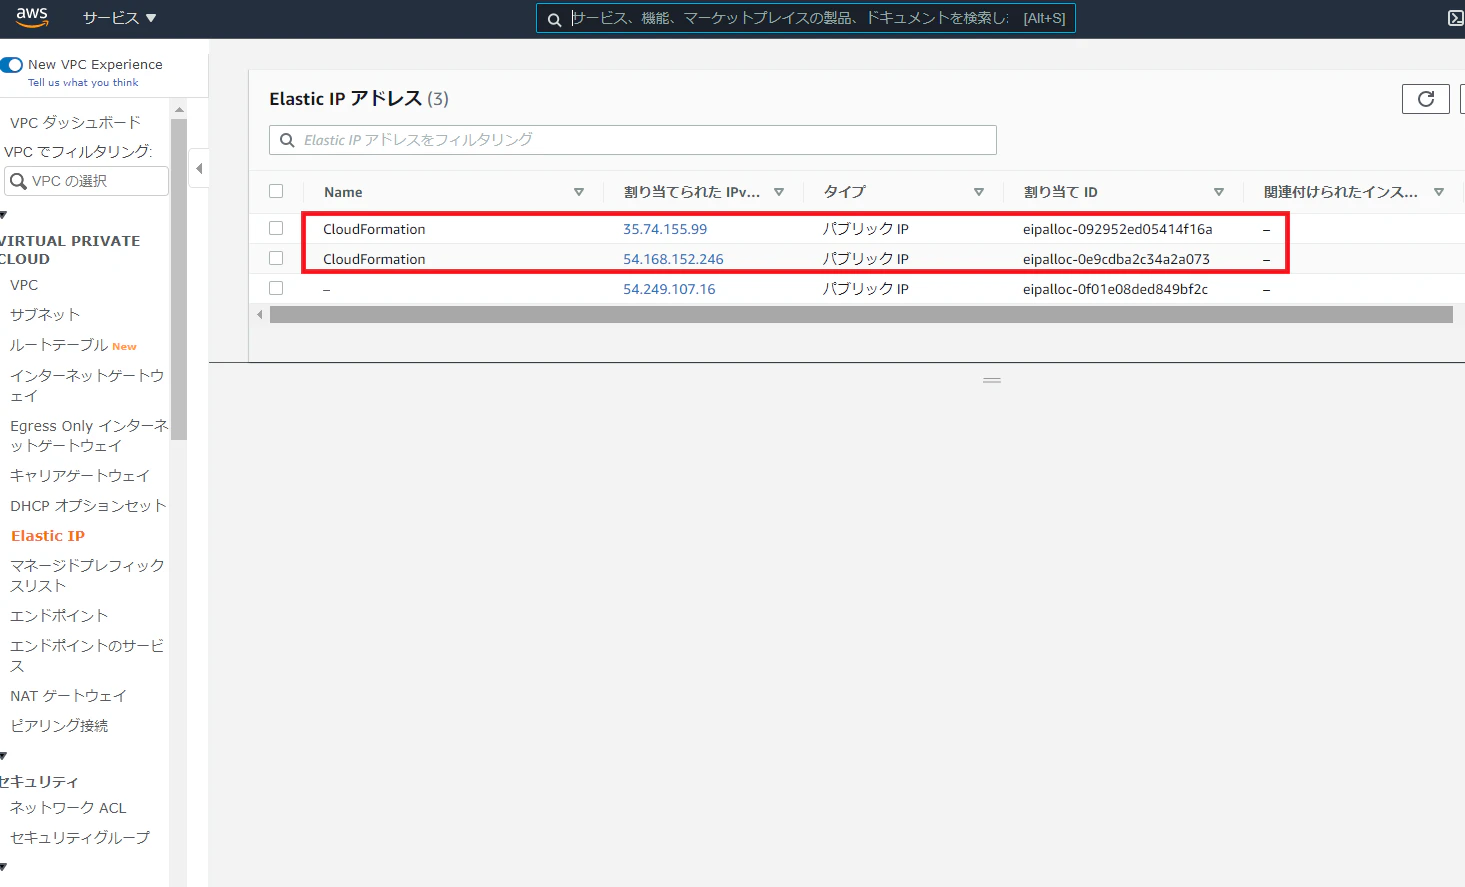The image size is (1465, 887).
Task: Select Elastic IP in sidebar
Action: click(48, 536)
